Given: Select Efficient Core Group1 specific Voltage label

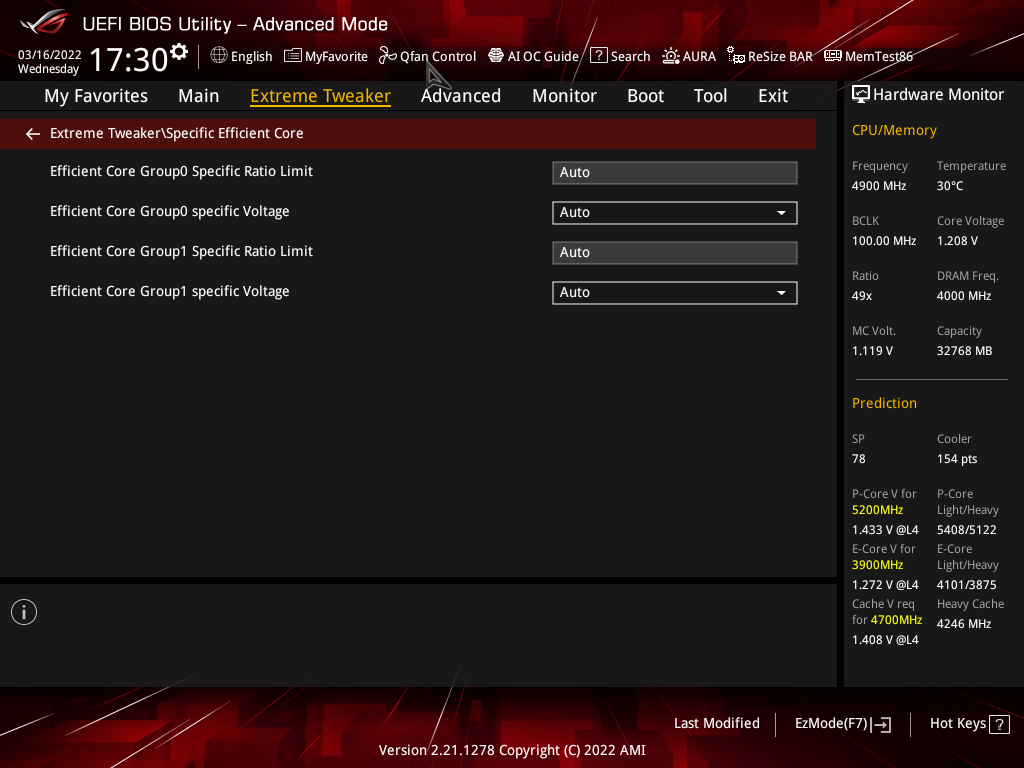Looking at the screenshot, I should click(x=169, y=291).
